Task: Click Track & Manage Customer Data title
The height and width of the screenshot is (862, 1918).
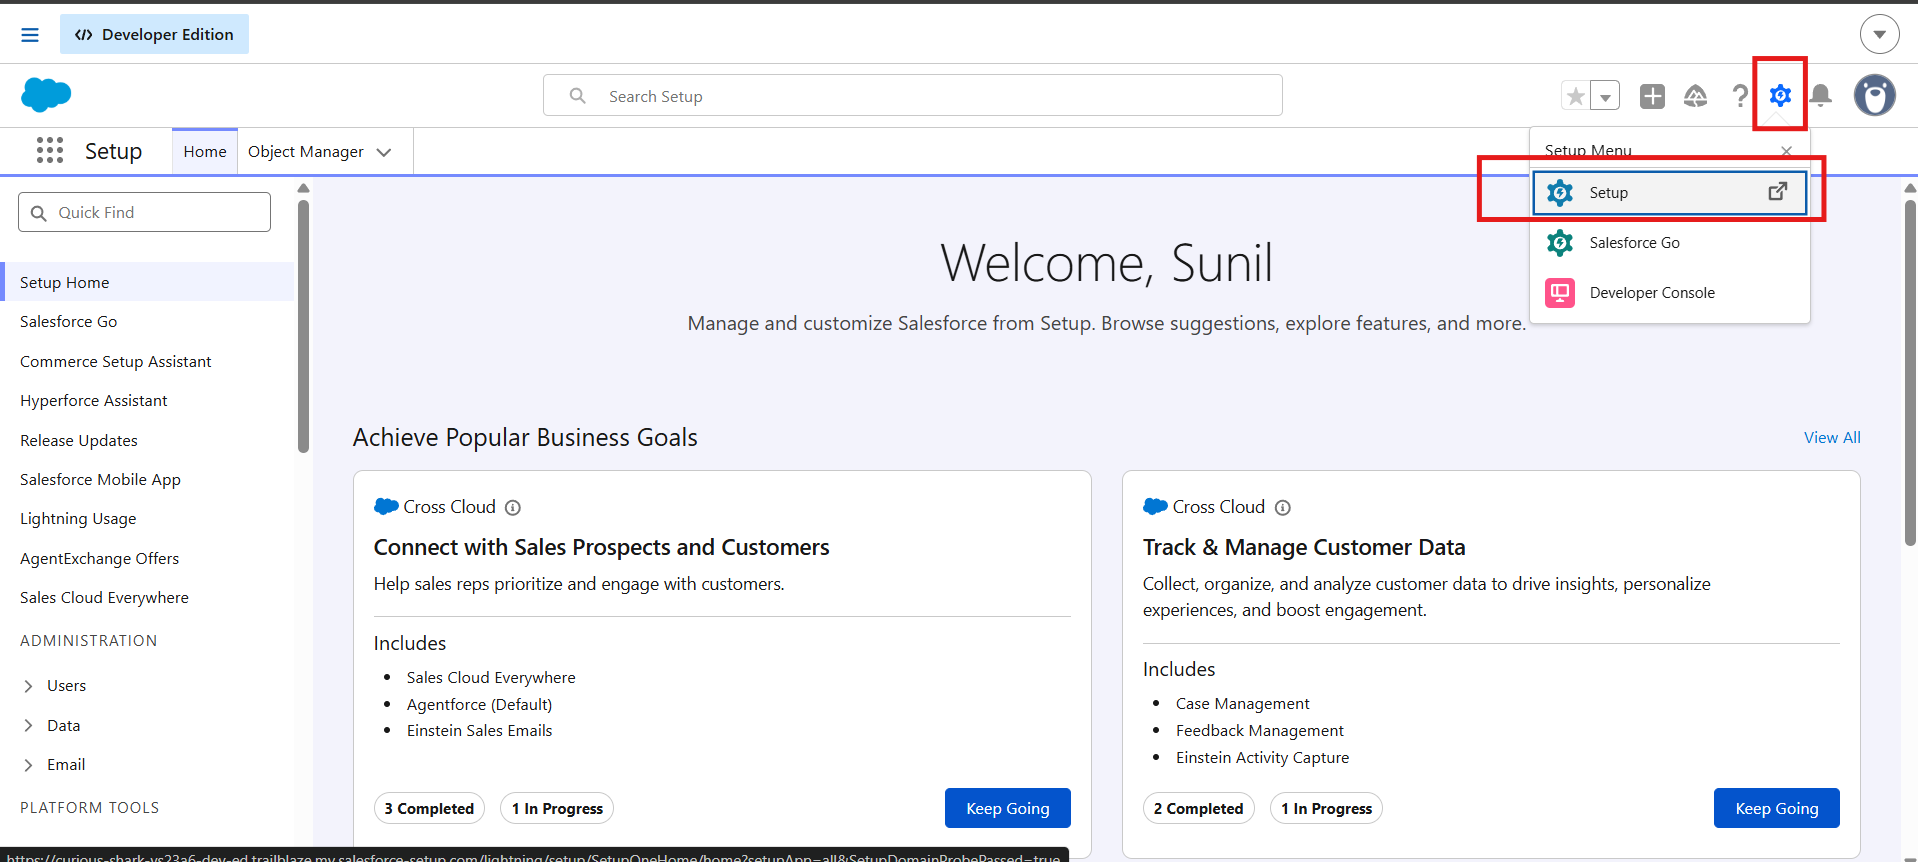Action: click(x=1304, y=548)
